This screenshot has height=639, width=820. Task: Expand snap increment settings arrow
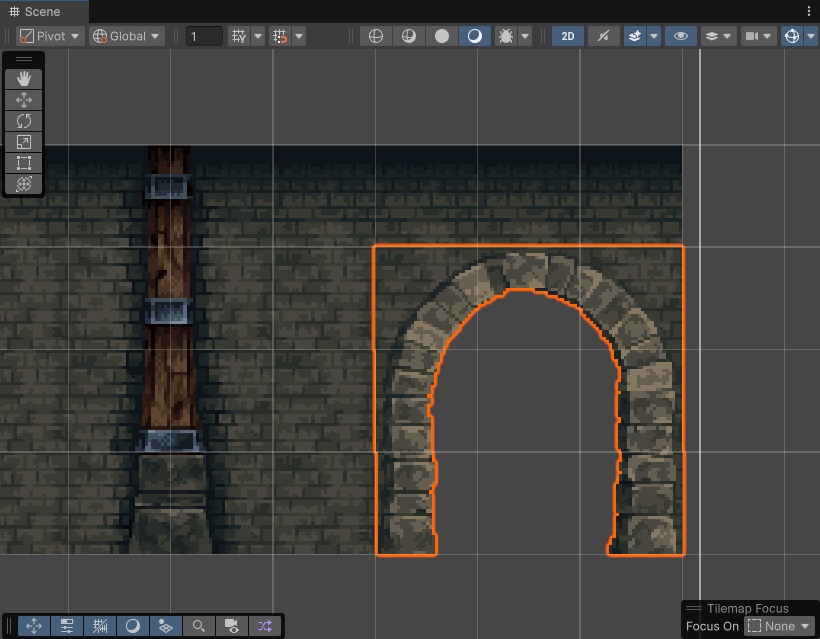coord(299,36)
